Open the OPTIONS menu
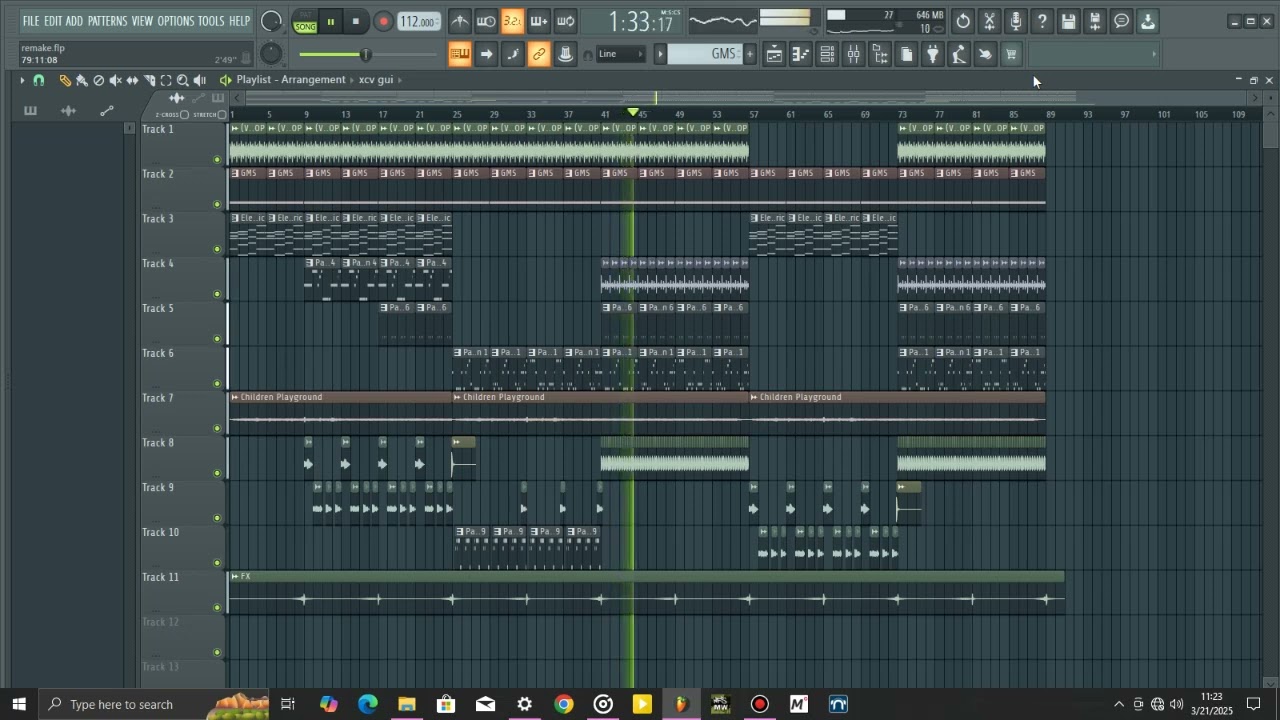1280x720 pixels. pyautogui.click(x=175, y=21)
